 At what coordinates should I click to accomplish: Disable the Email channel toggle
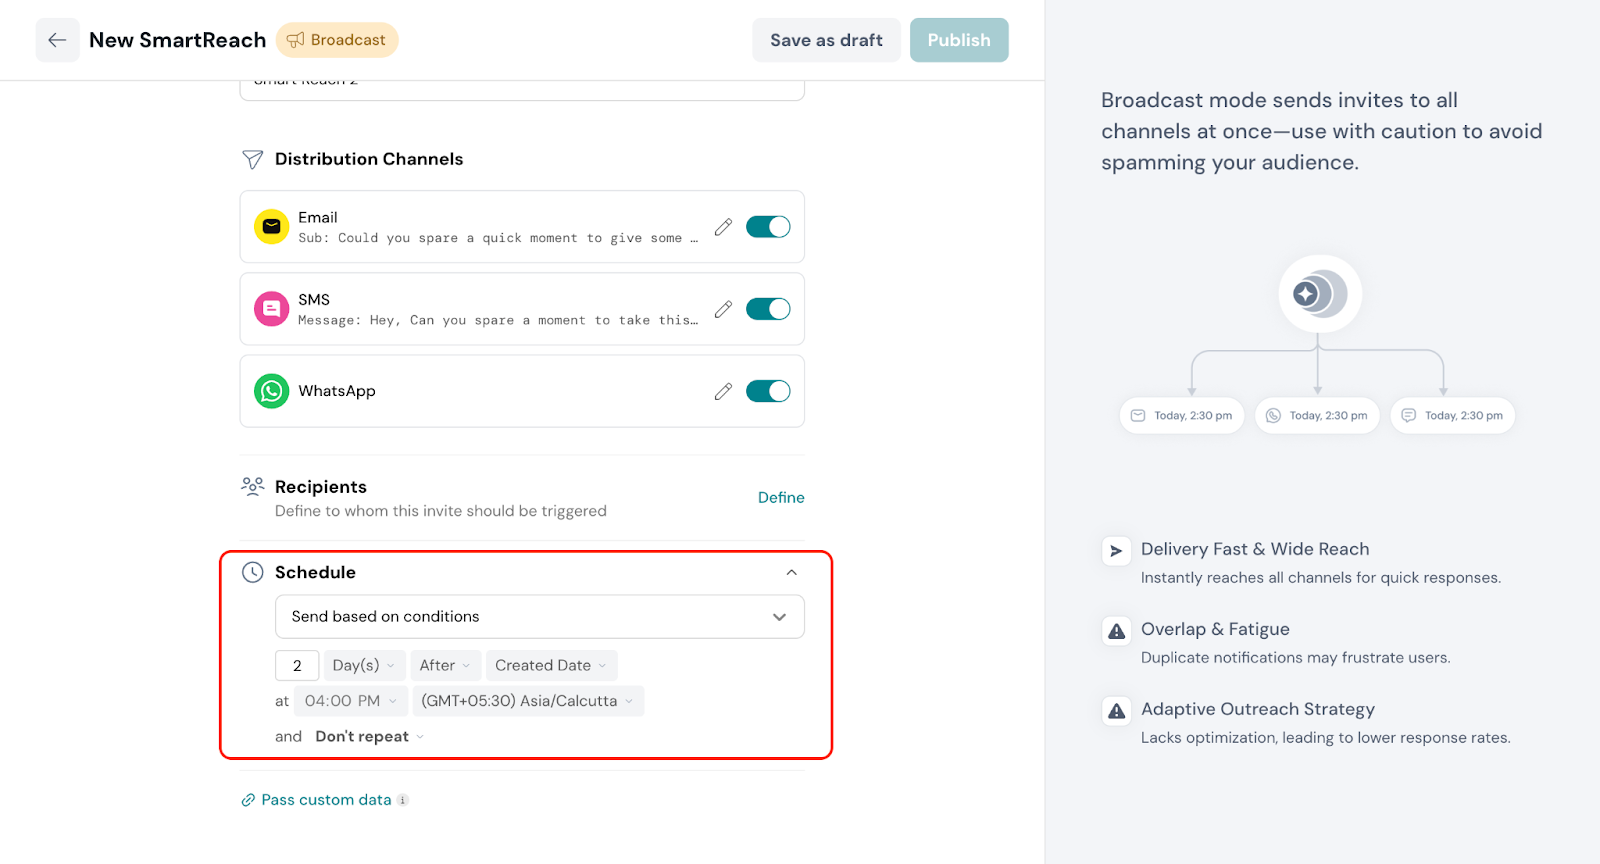[x=768, y=227]
